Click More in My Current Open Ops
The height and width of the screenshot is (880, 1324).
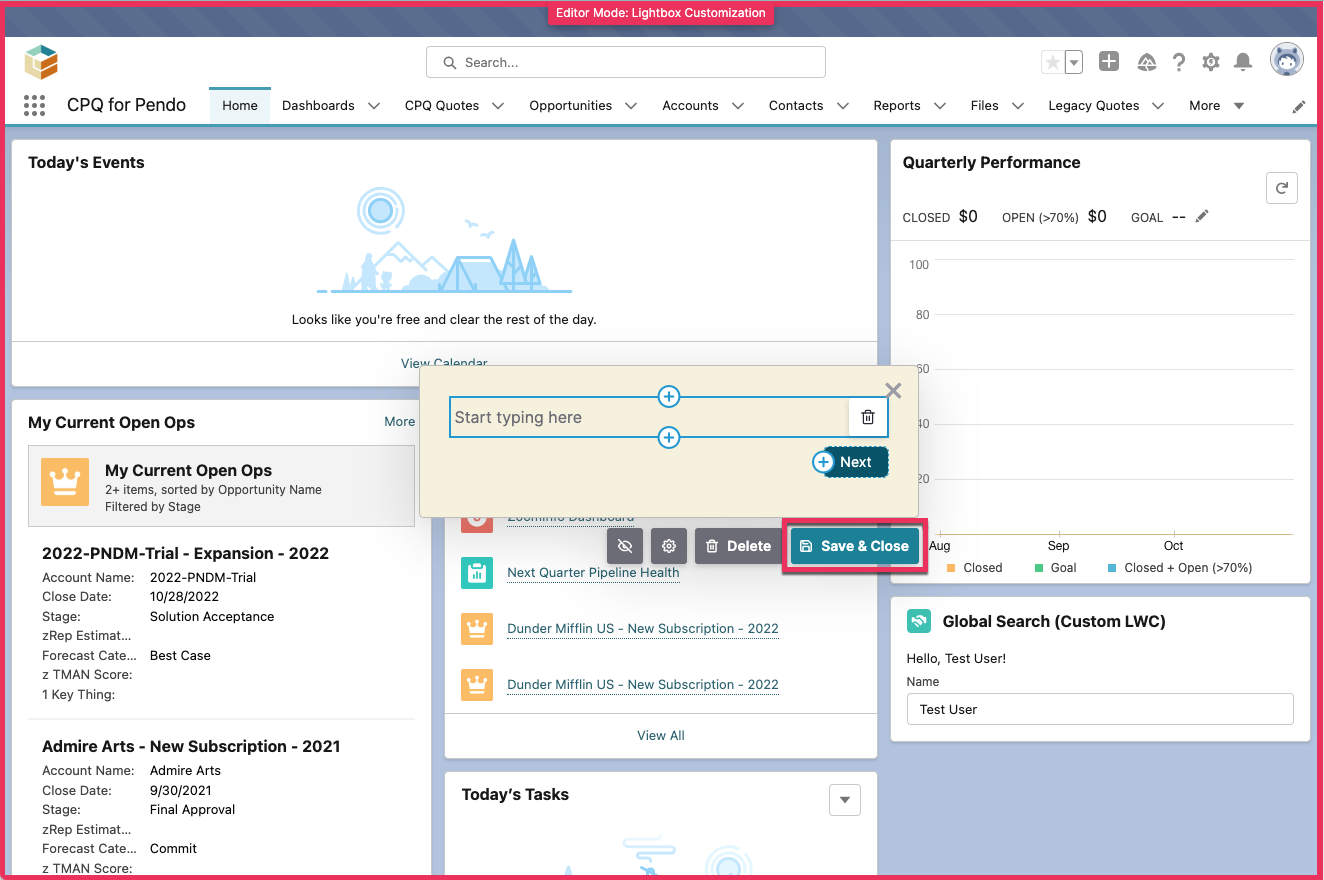400,421
